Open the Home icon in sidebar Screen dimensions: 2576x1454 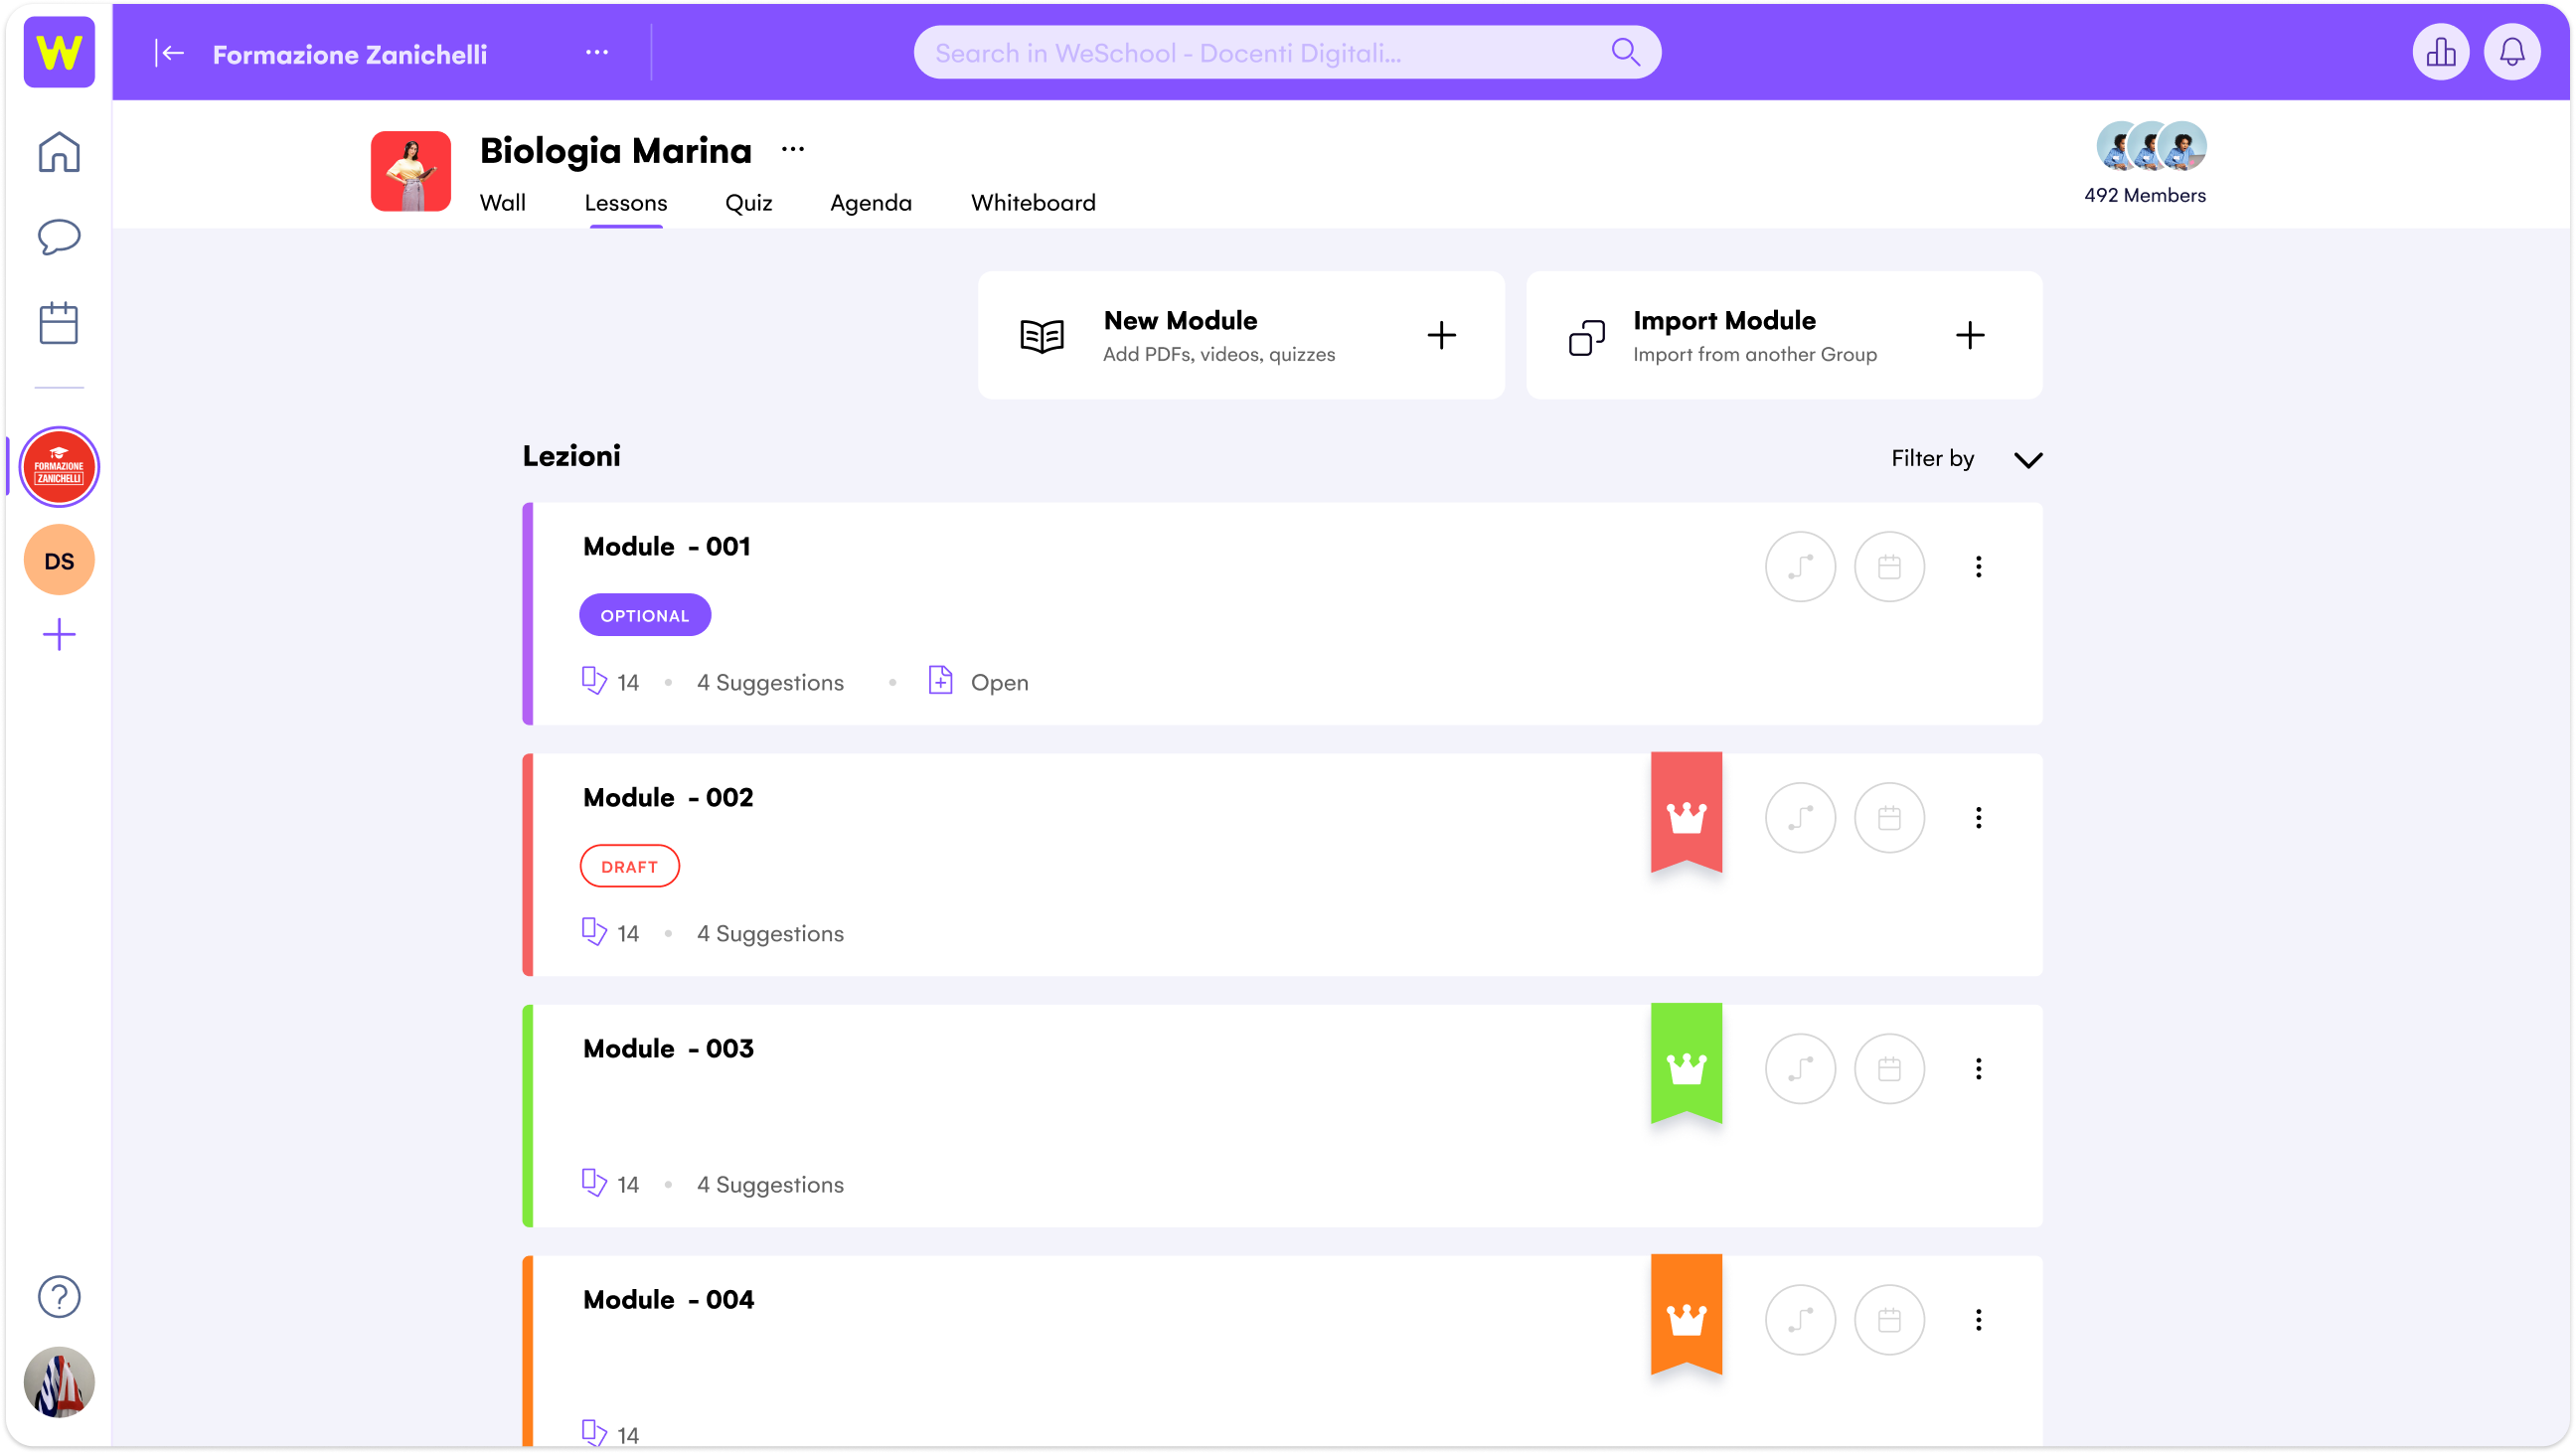point(59,152)
